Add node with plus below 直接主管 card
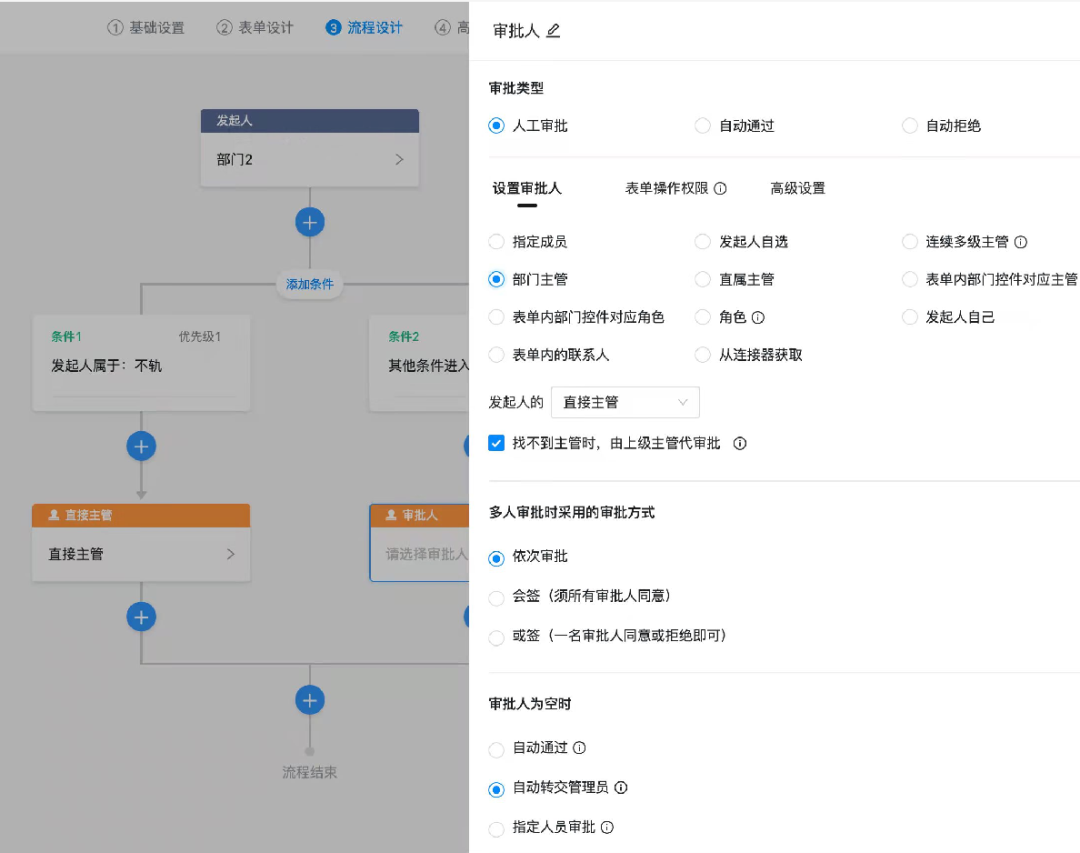This screenshot has width=1080, height=853. (141, 617)
